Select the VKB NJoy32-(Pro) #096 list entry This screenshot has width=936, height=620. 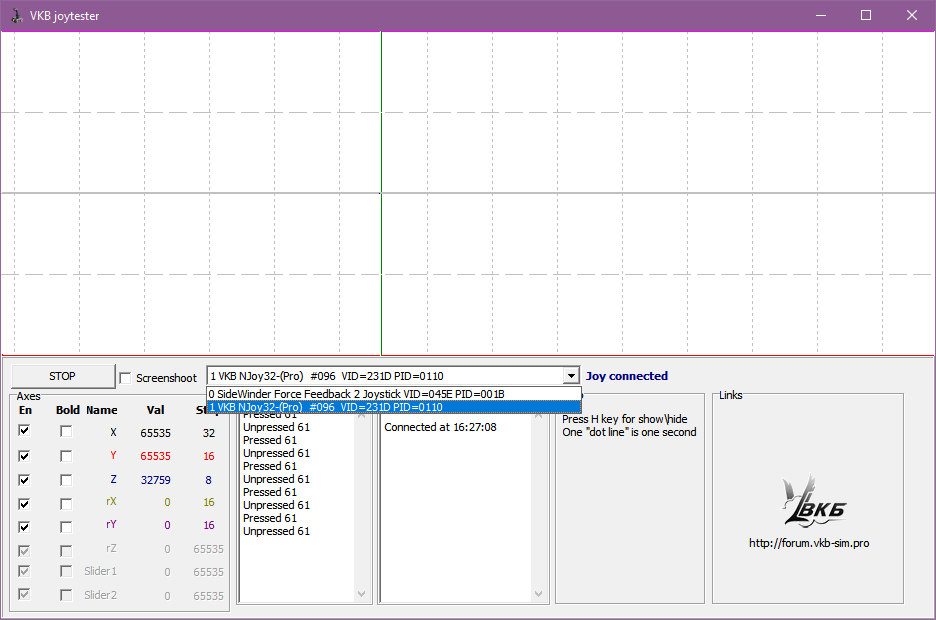click(x=394, y=407)
